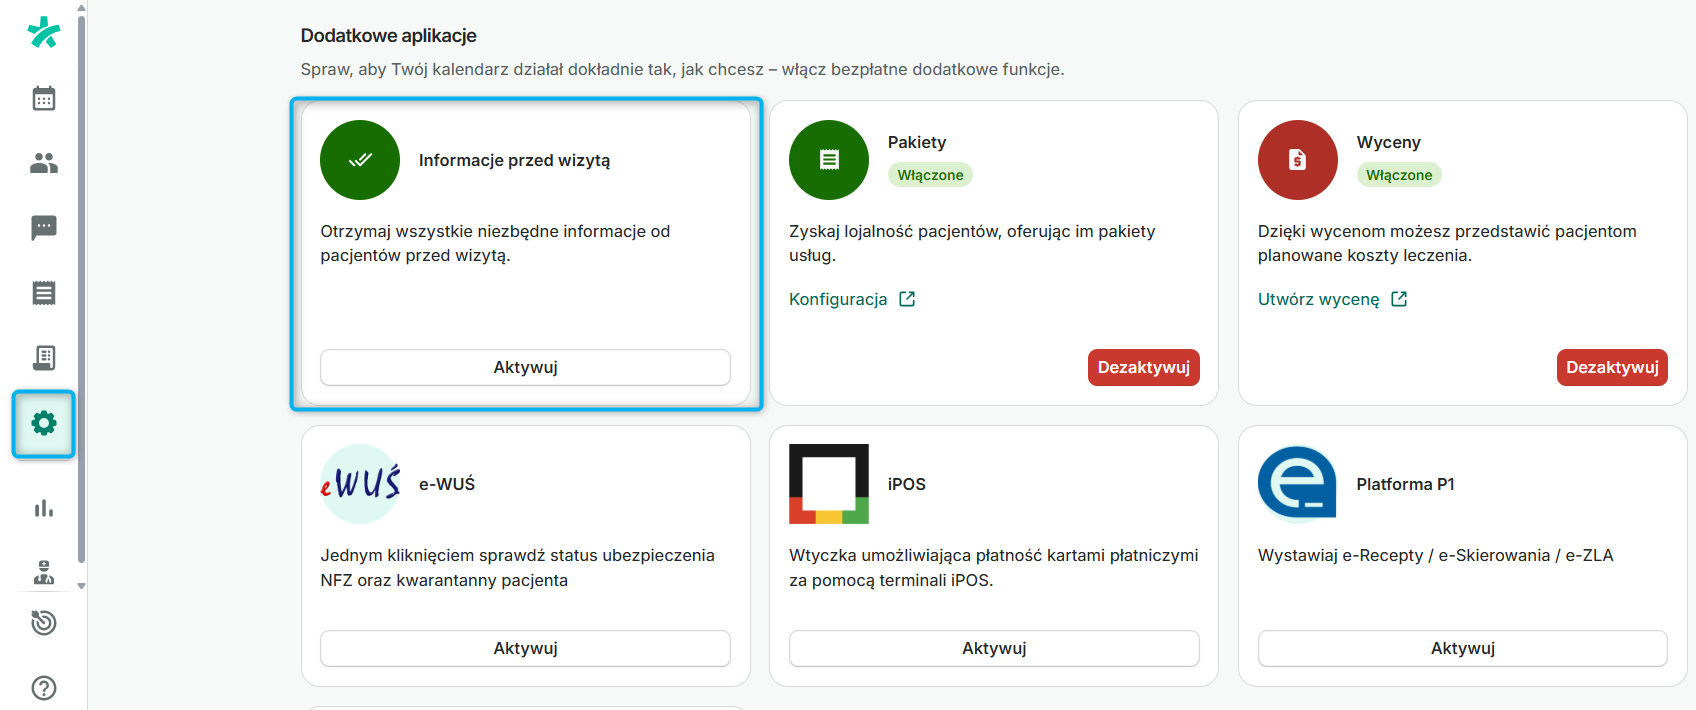The height and width of the screenshot is (710, 1696).
Task: Deactivate the Wyceny app
Action: click(1612, 367)
